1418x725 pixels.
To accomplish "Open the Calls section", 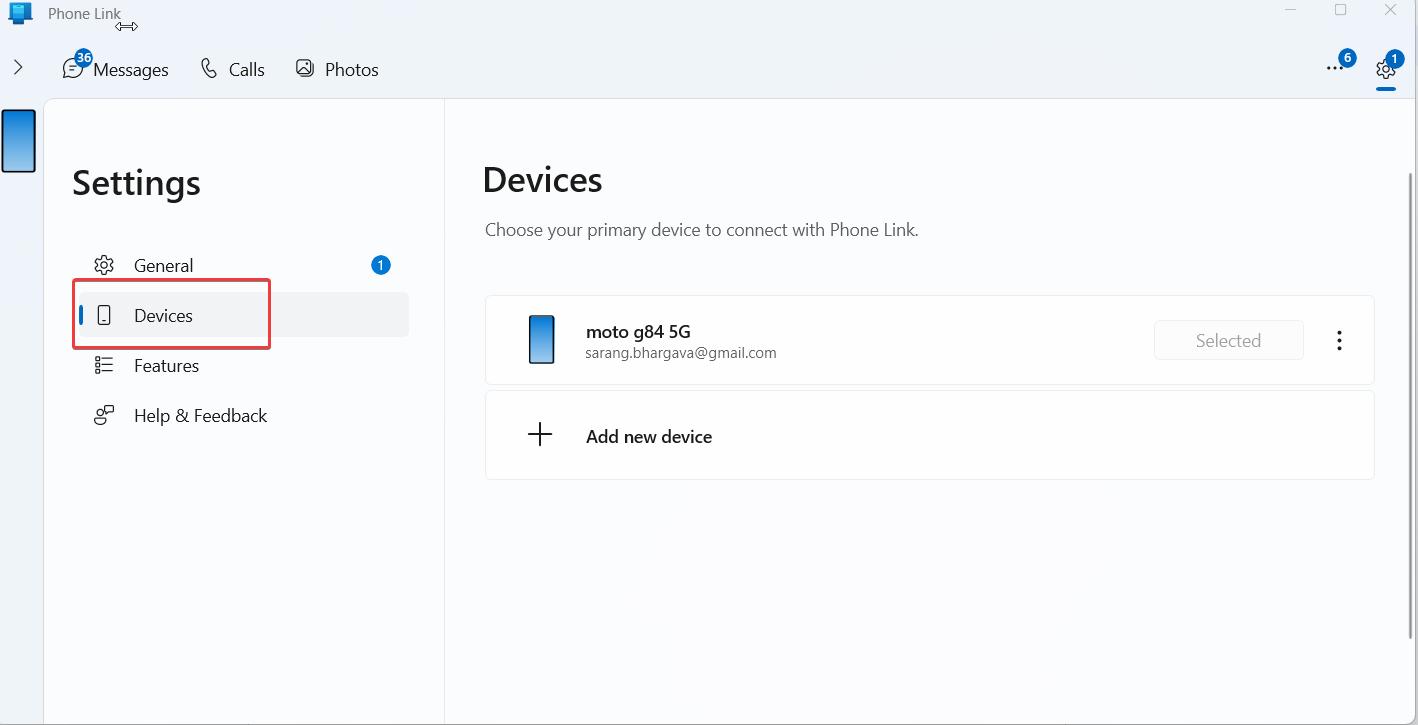I will point(231,69).
